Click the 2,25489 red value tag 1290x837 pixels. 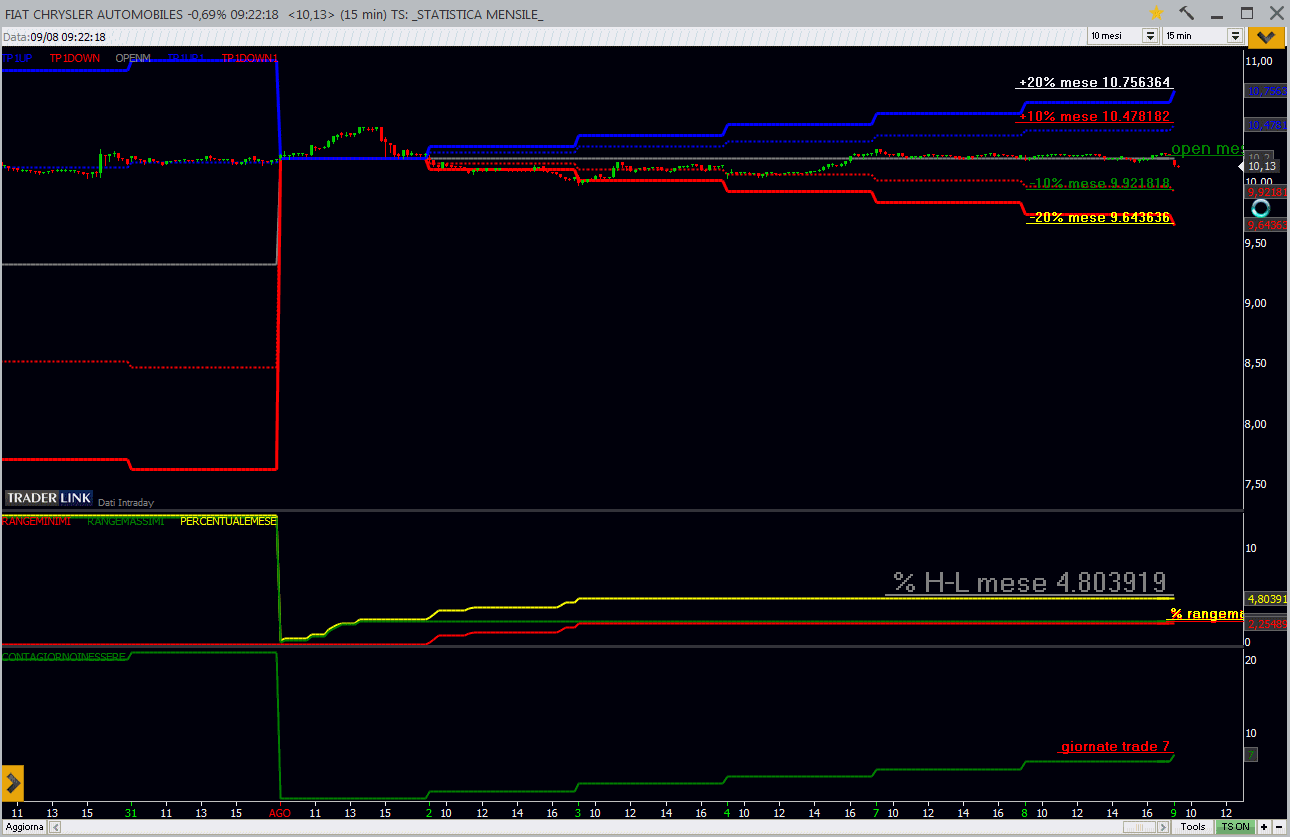(1266, 623)
